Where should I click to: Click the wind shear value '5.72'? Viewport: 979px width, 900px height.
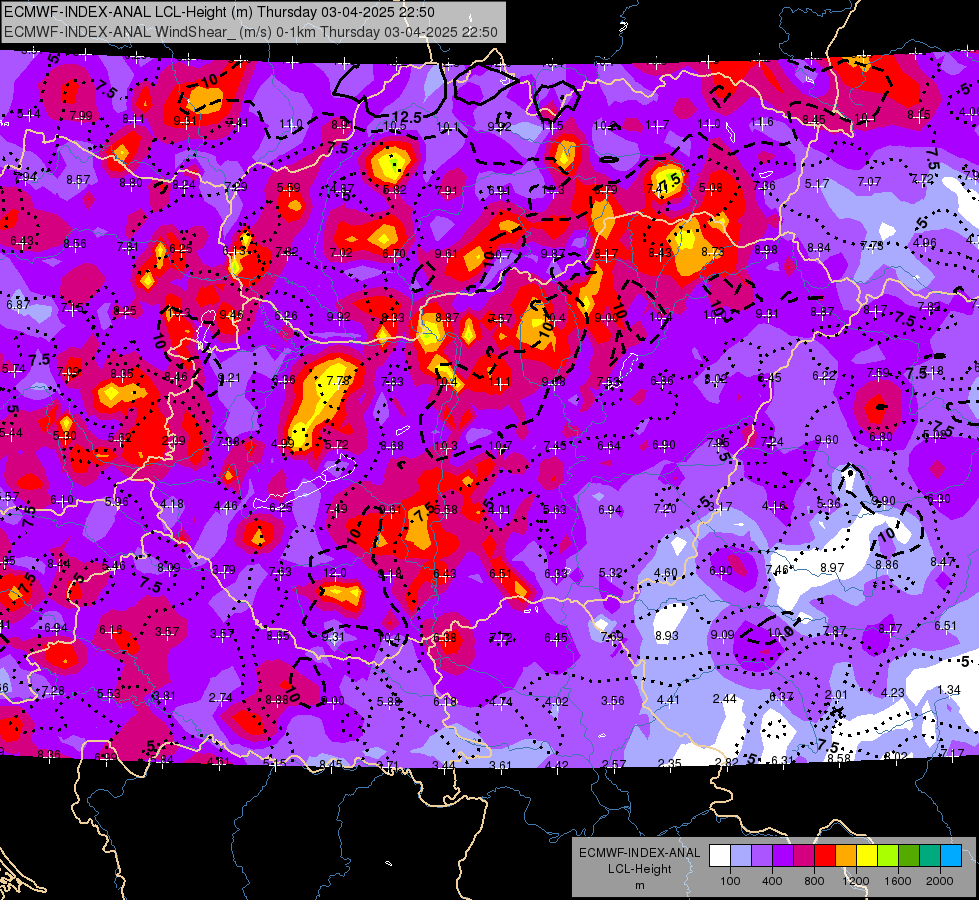point(337,445)
